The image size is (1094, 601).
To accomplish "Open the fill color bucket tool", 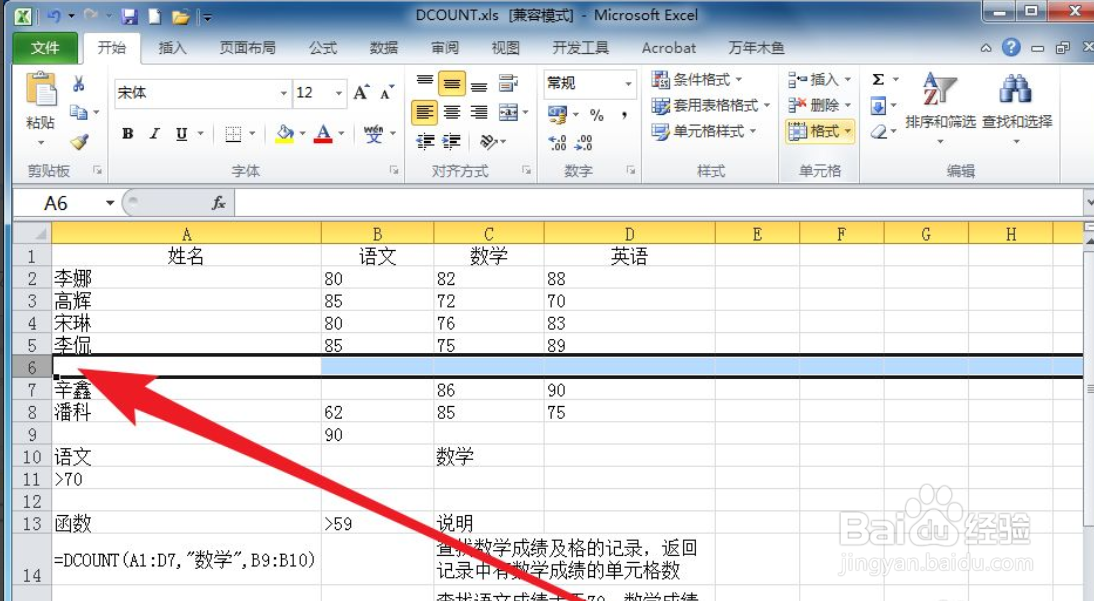I will tap(286, 132).
